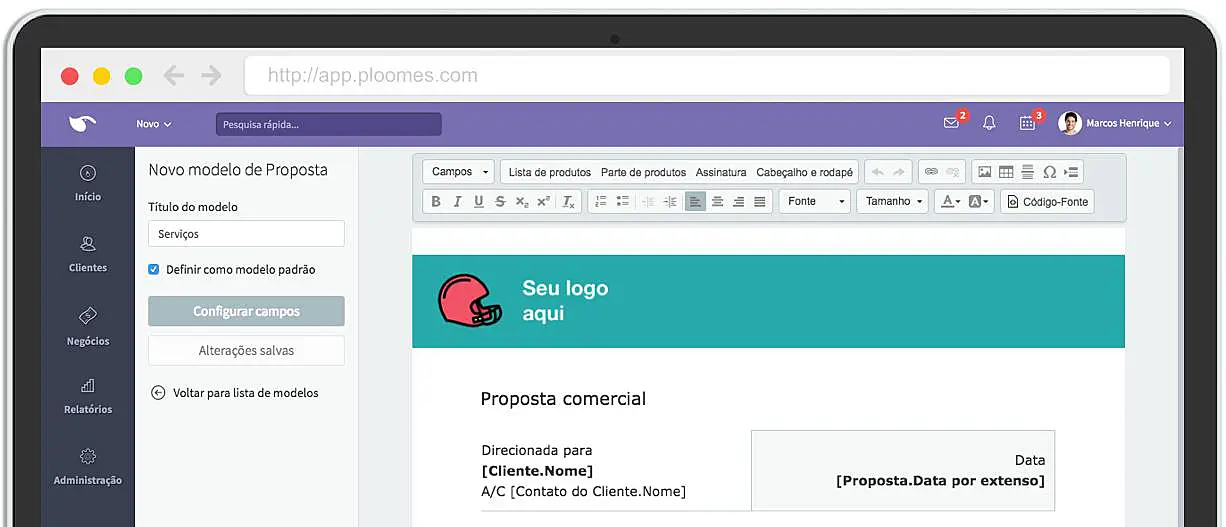1226x527 pixels.
Task: Toggle Definir como modelo padrão checkbox
Action: pos(154,269)
